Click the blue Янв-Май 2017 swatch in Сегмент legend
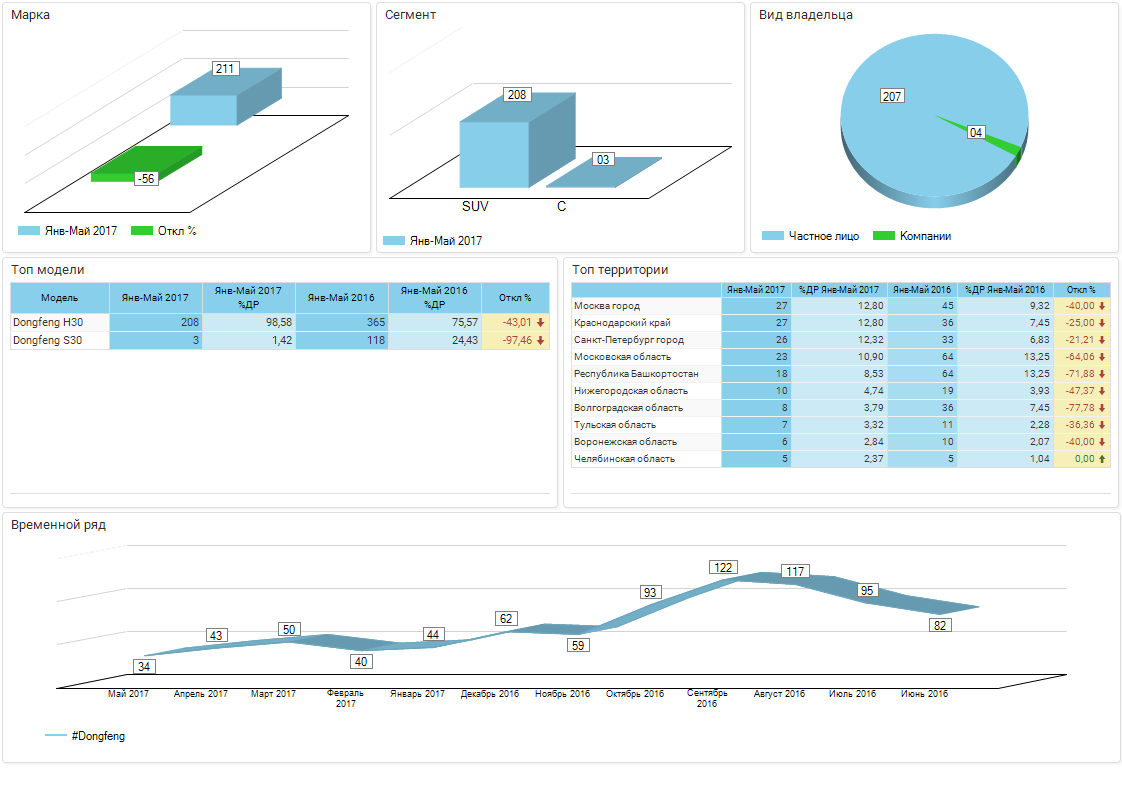 394,241
